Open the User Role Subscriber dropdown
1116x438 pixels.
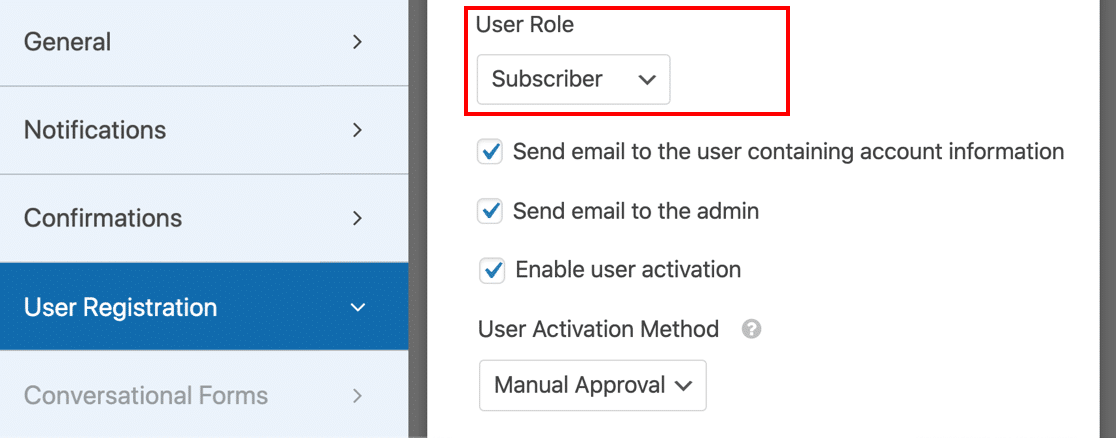[573, 79]
